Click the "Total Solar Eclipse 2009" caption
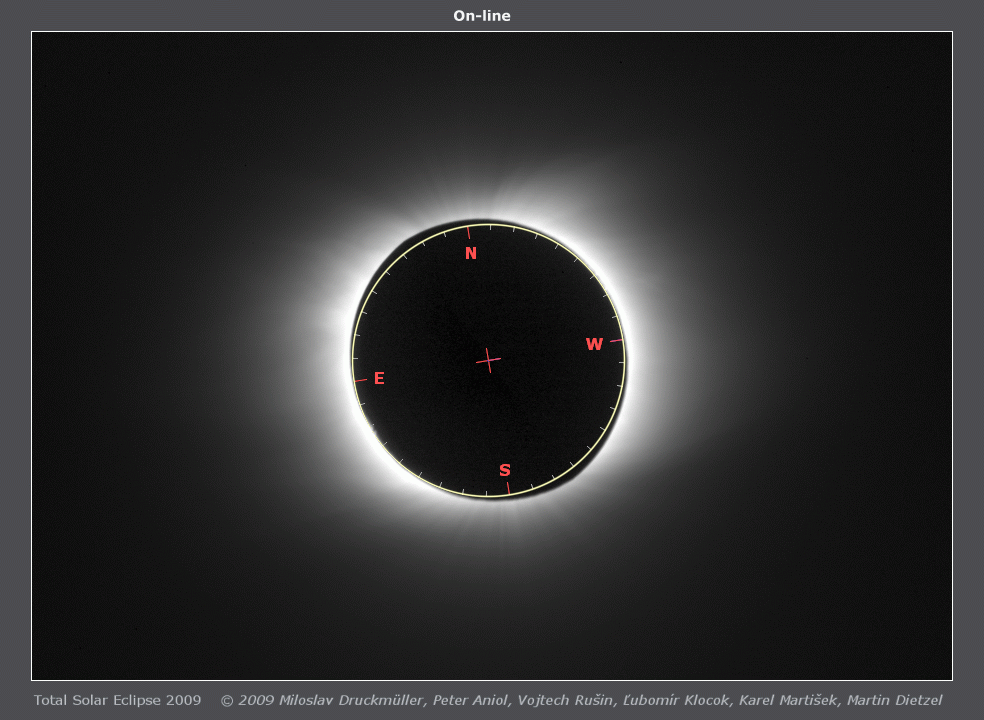The height and width of the screenshot is (720, 984). click(117, 700)
